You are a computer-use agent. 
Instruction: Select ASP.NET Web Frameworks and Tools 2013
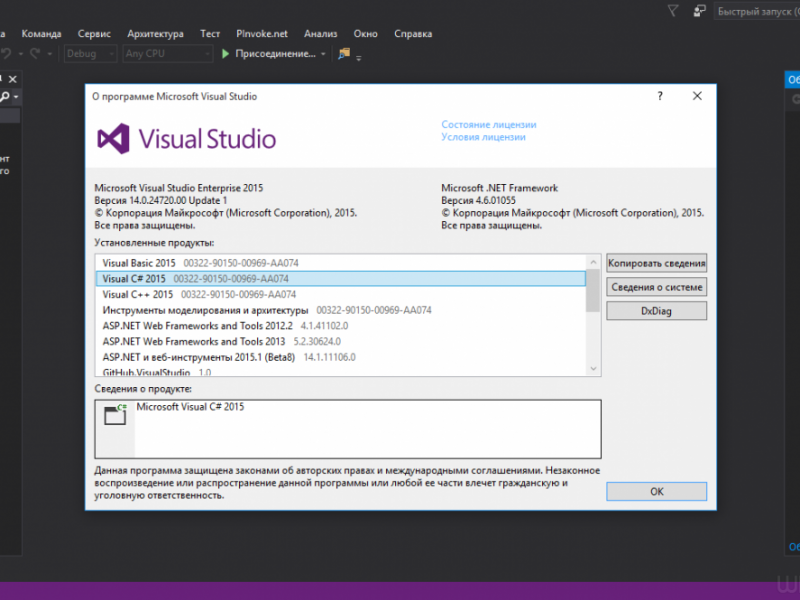pyautogui.click(x=340, y=341)
